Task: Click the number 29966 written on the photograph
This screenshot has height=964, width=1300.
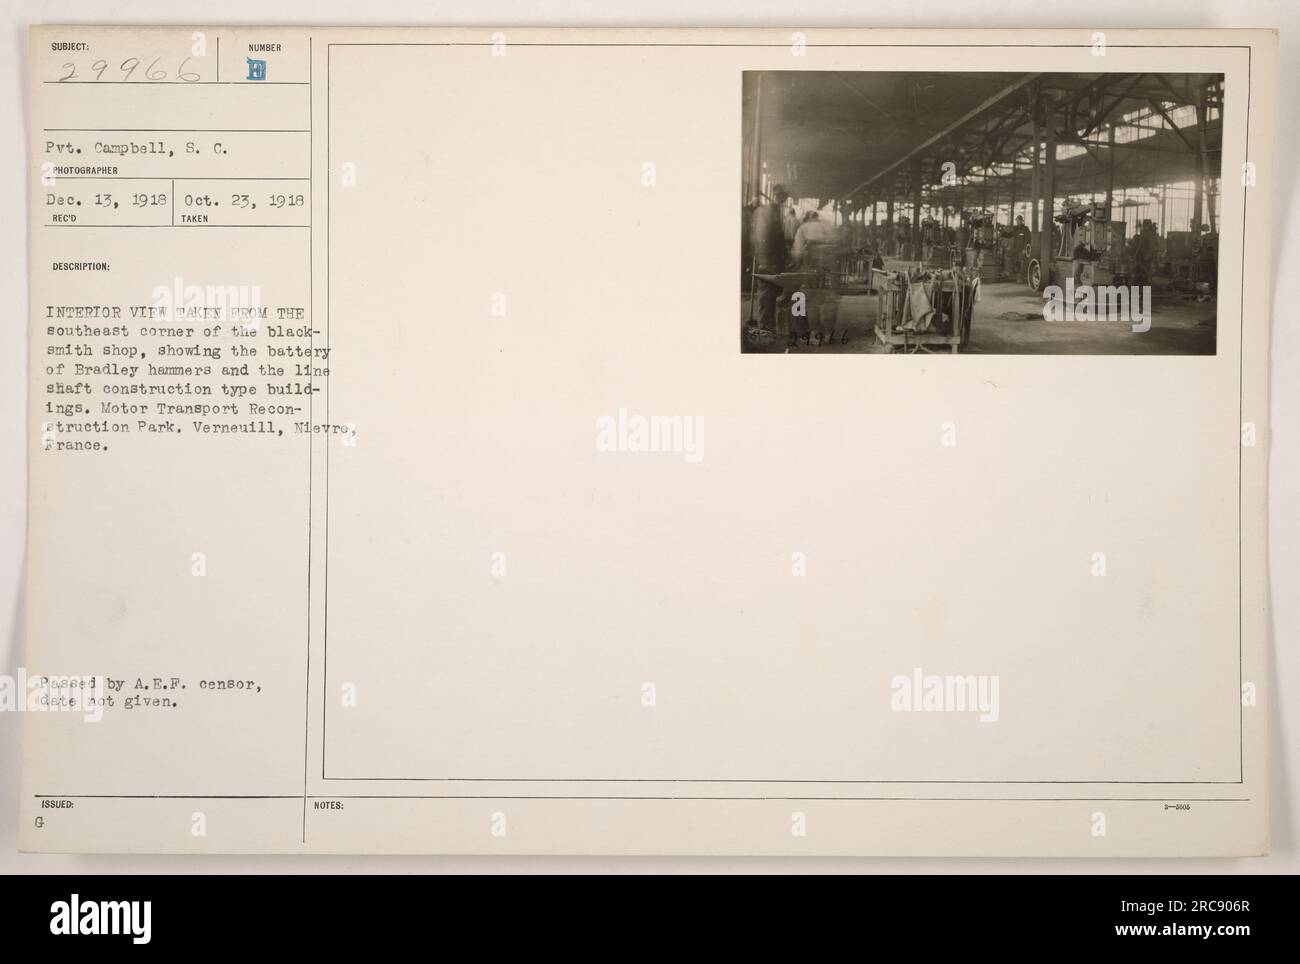Action: pos(817,339)
